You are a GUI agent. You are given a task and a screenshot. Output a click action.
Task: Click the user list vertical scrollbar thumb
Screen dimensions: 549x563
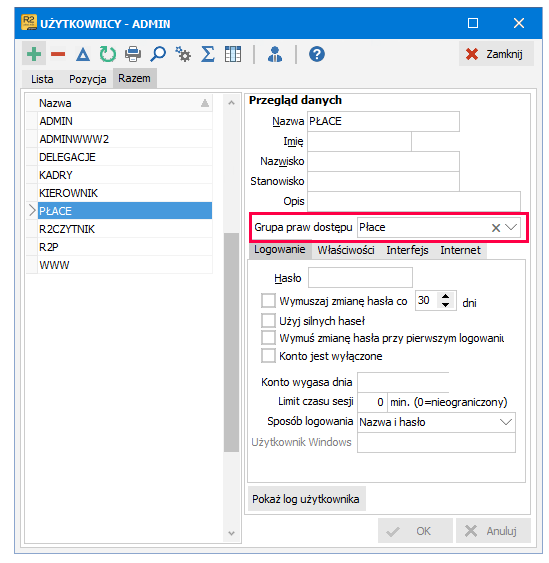[x=232, y=342]
